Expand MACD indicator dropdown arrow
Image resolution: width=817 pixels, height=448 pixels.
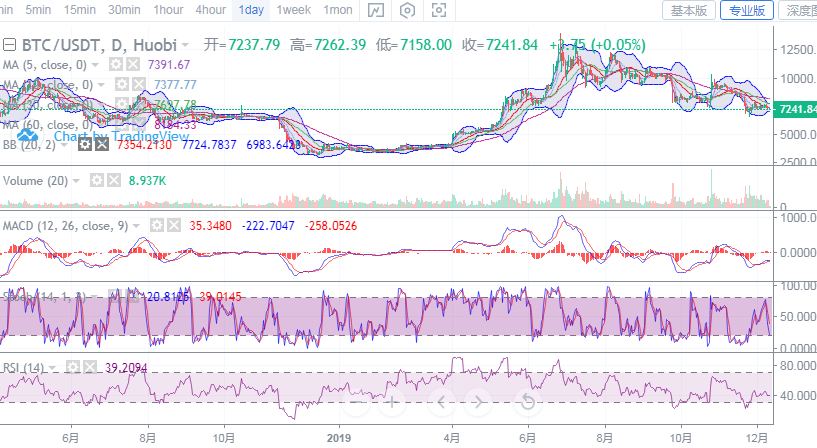(x=137, y=226)
